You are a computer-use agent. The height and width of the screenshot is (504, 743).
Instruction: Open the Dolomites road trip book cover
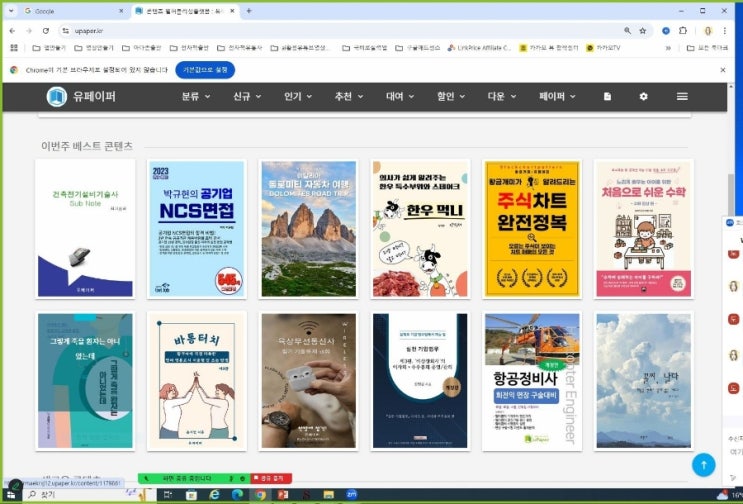[x=308, y=229]
